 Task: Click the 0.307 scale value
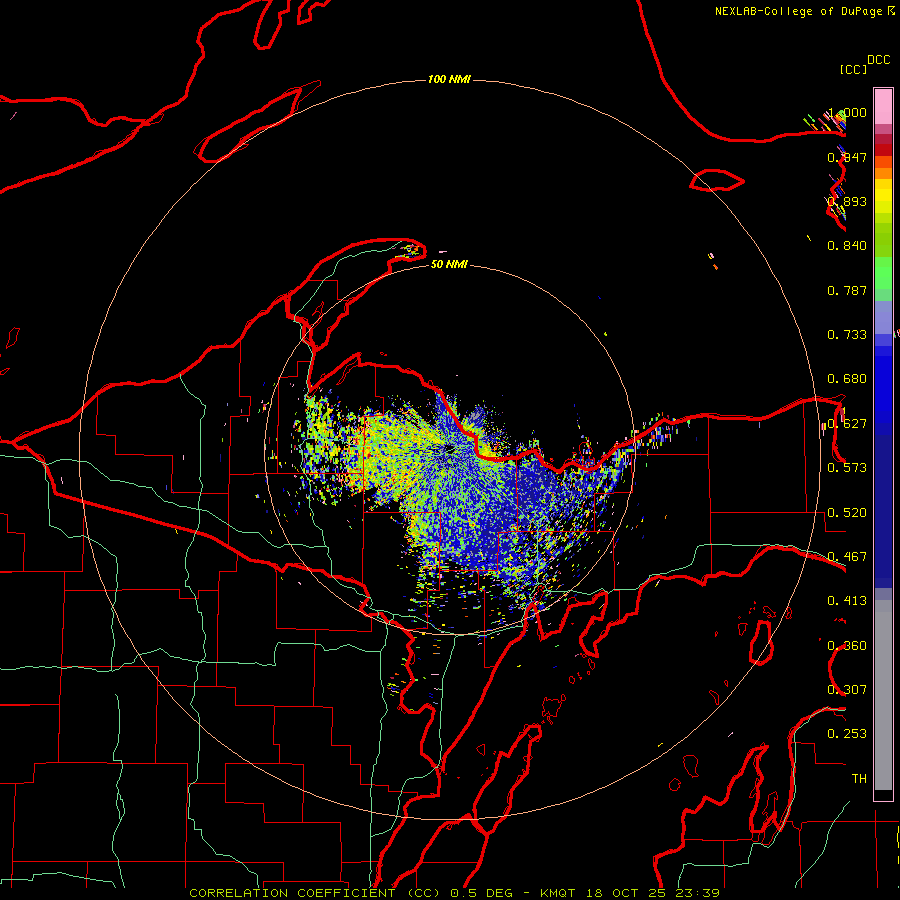(847, 690)
